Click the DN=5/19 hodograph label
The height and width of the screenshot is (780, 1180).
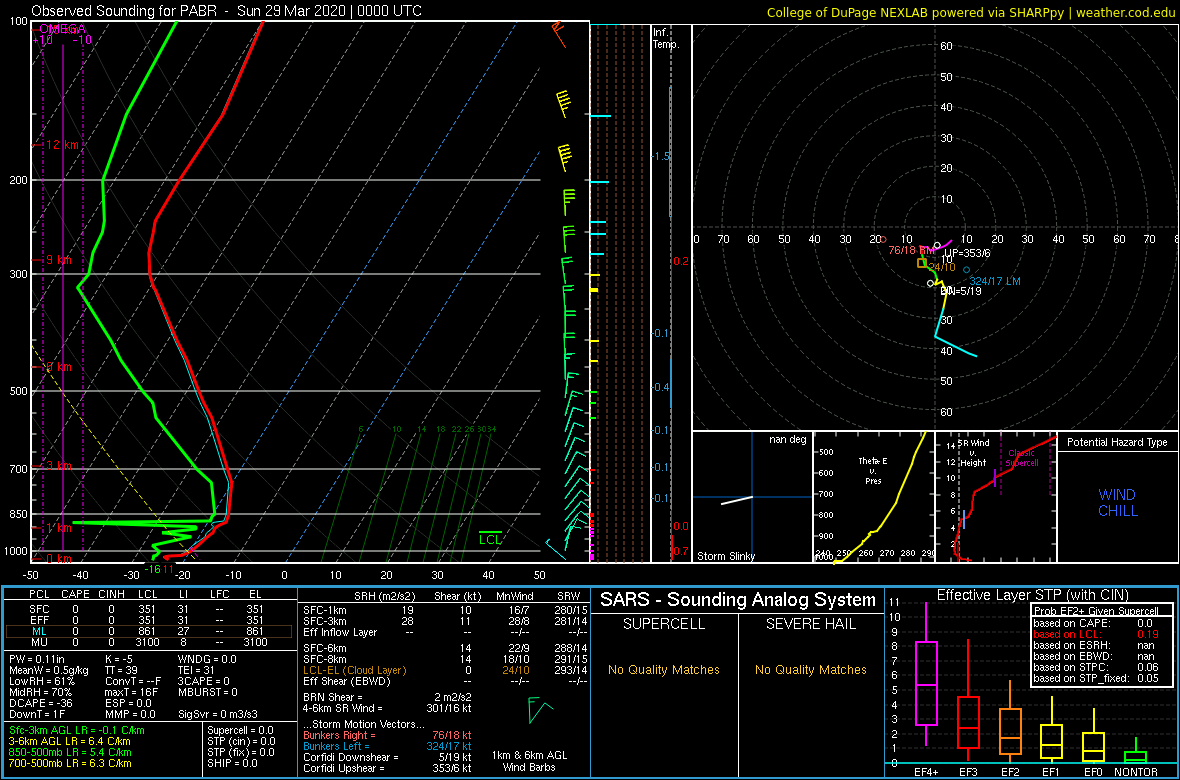tap(959, 291)
